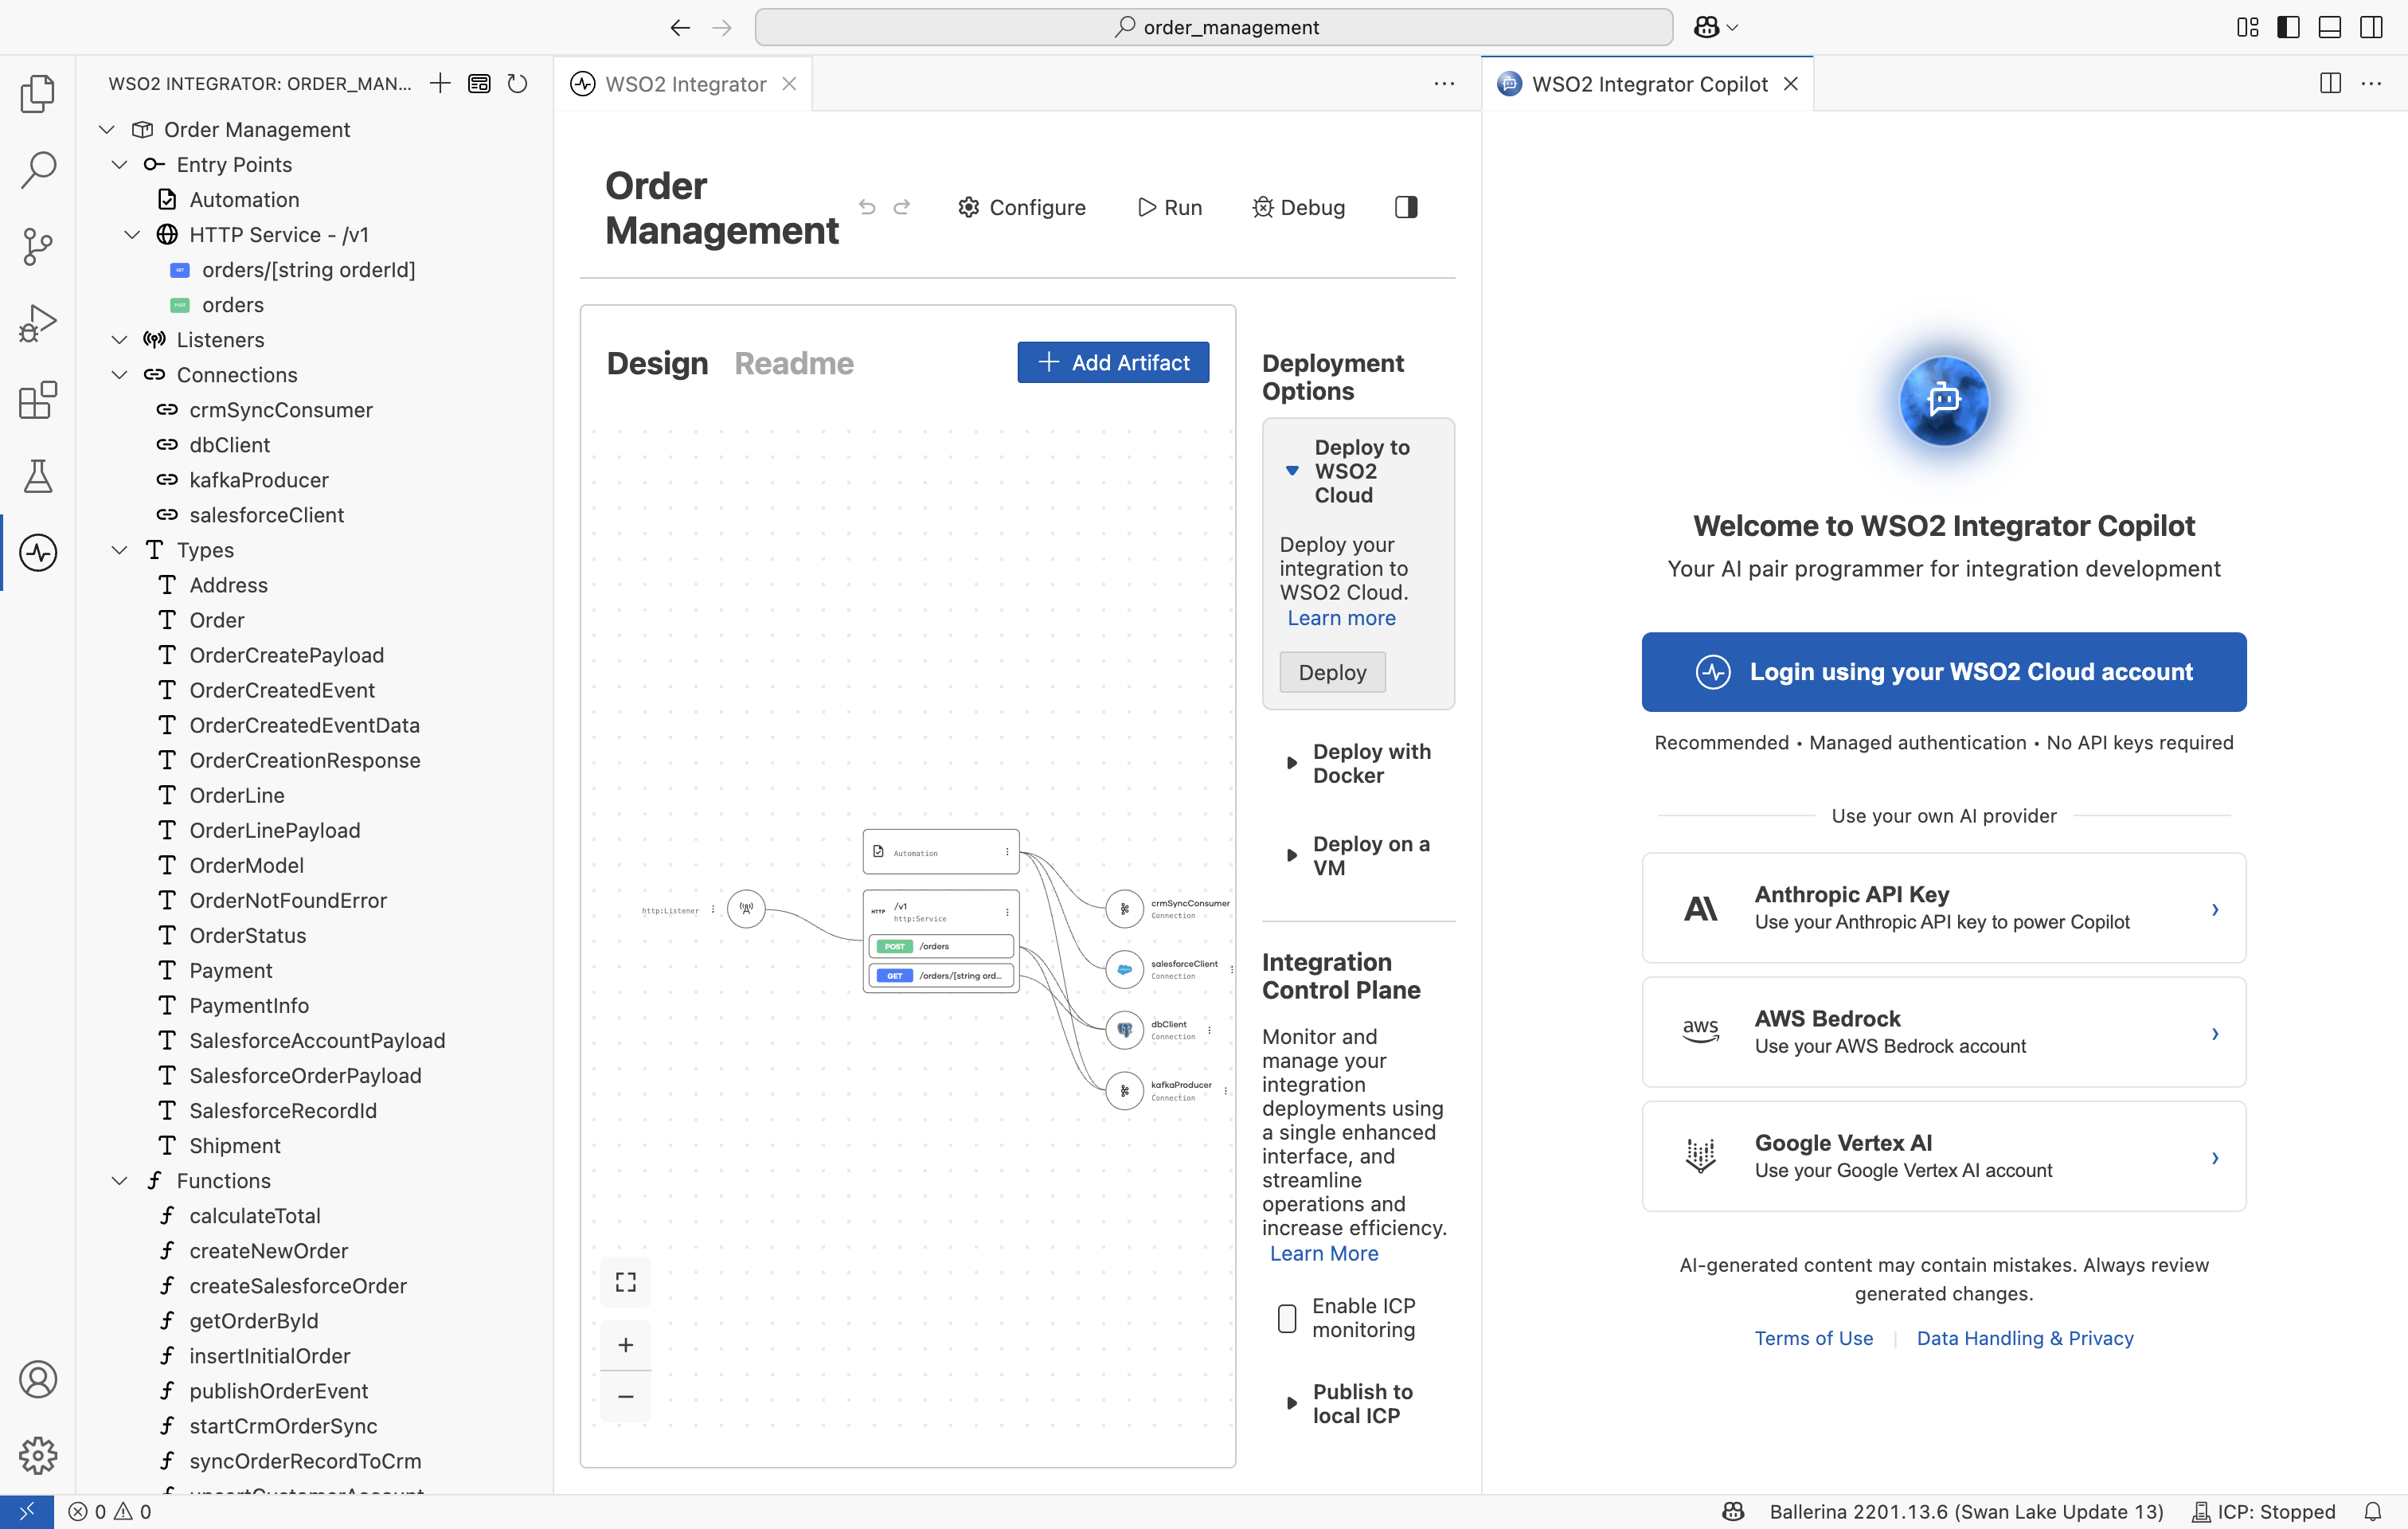
Task: Select the Design tab
Action: click(x=657, y=363)
